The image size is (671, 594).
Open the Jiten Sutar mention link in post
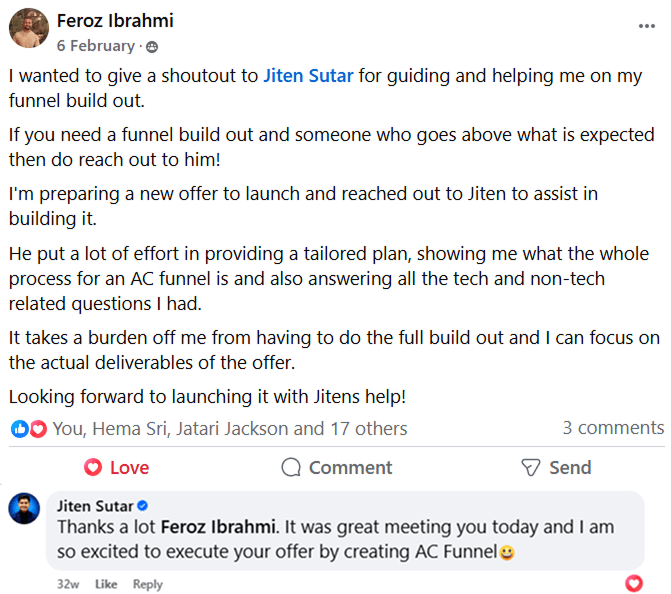(x=308, y=75)
